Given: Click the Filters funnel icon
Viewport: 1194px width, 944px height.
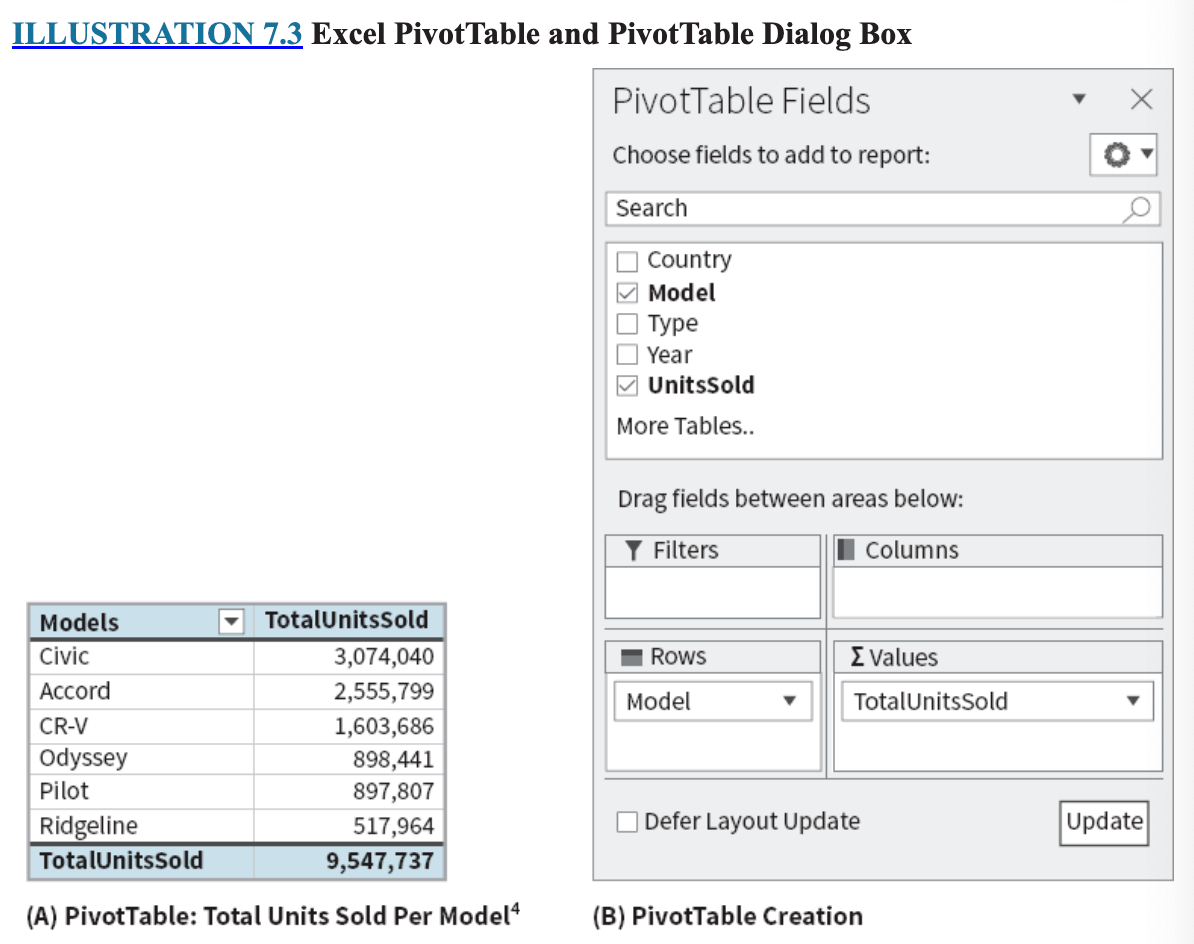Looking at the screenshot, I should click(633, 550).
